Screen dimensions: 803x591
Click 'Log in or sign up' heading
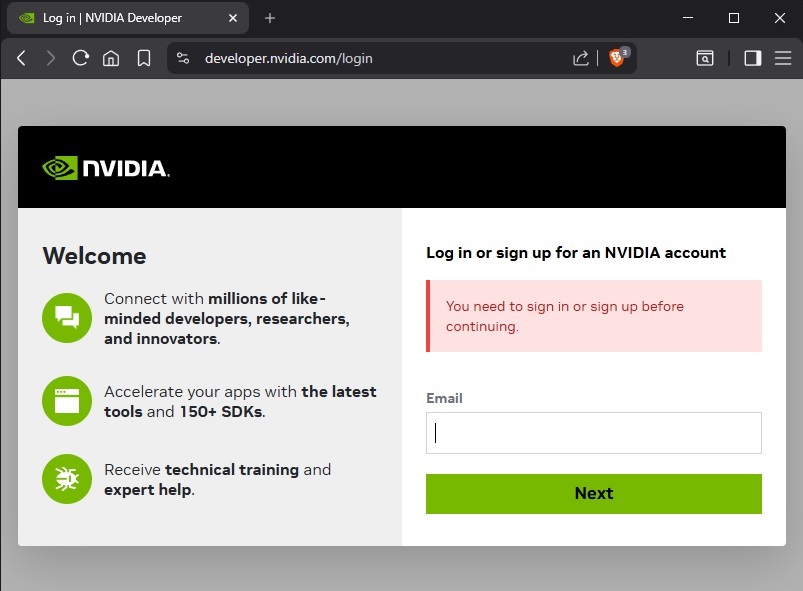[x=576, y=253]
